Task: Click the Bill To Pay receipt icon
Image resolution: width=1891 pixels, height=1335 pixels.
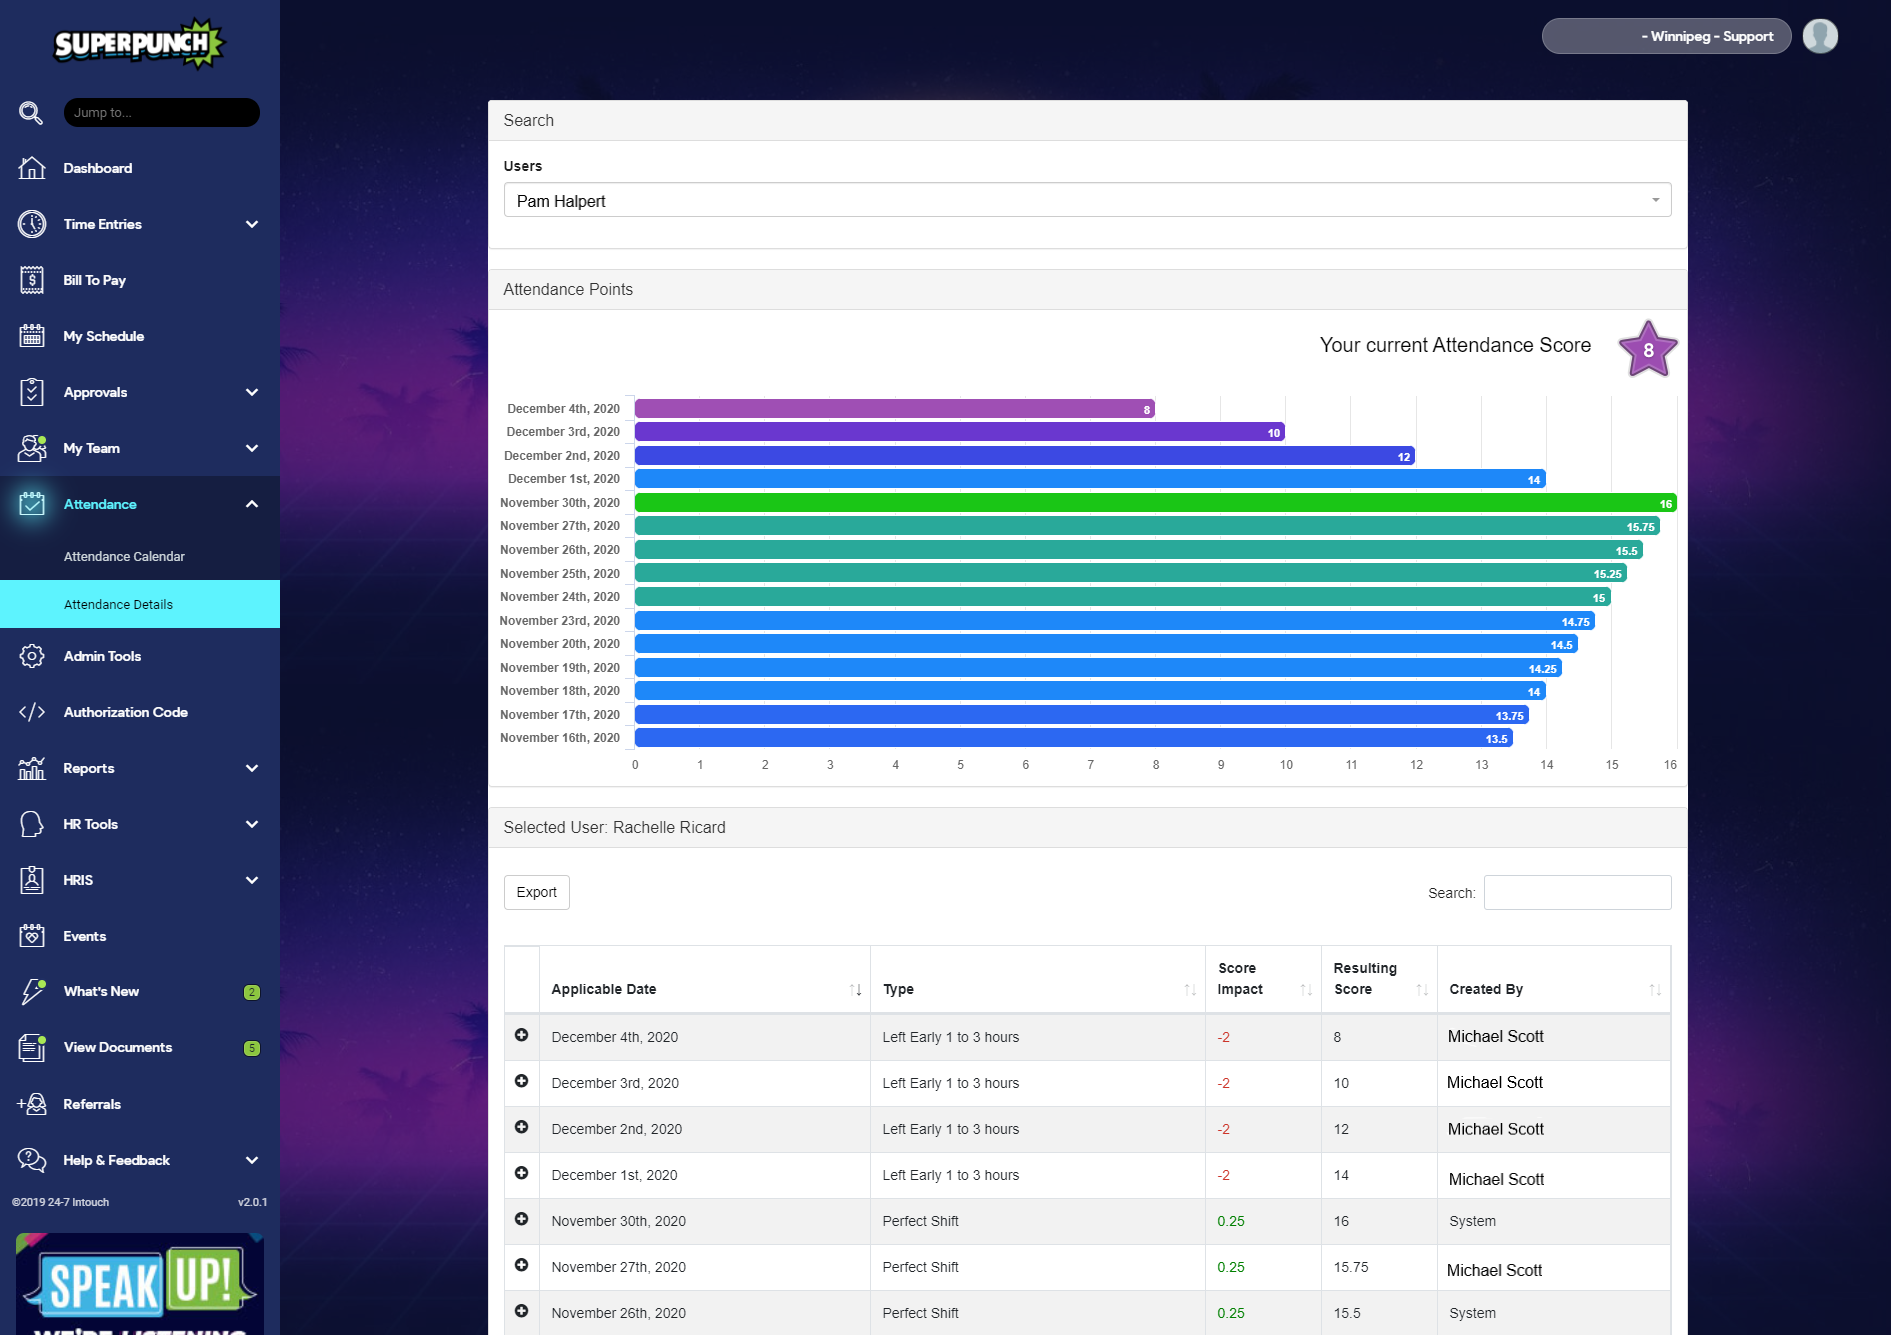Action: click(32, 280)
